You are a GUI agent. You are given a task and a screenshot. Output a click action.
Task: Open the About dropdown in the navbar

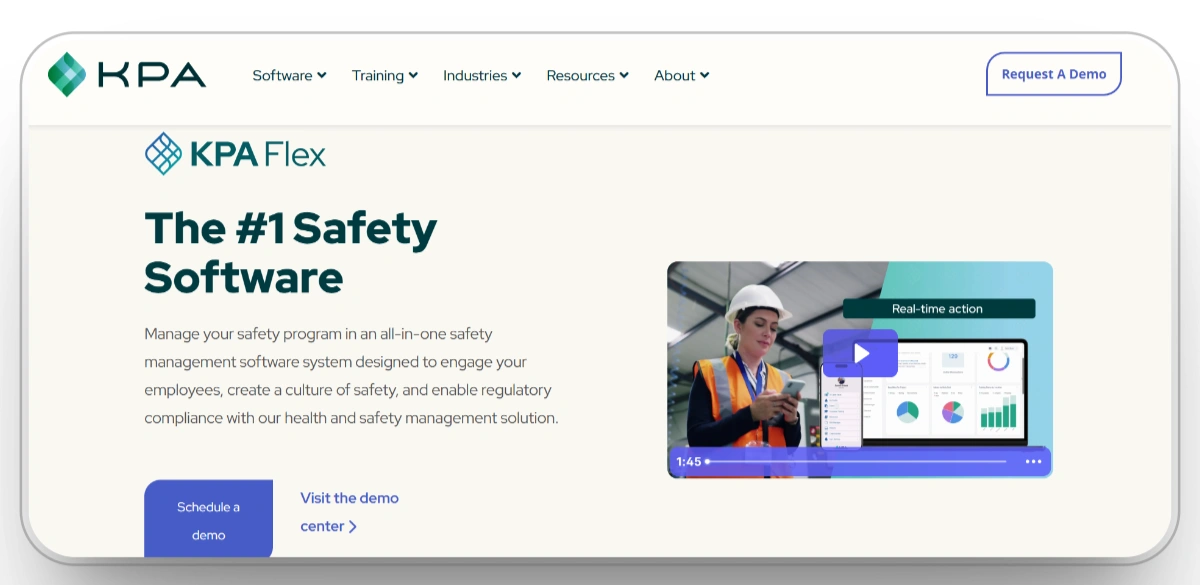(681, 75)
